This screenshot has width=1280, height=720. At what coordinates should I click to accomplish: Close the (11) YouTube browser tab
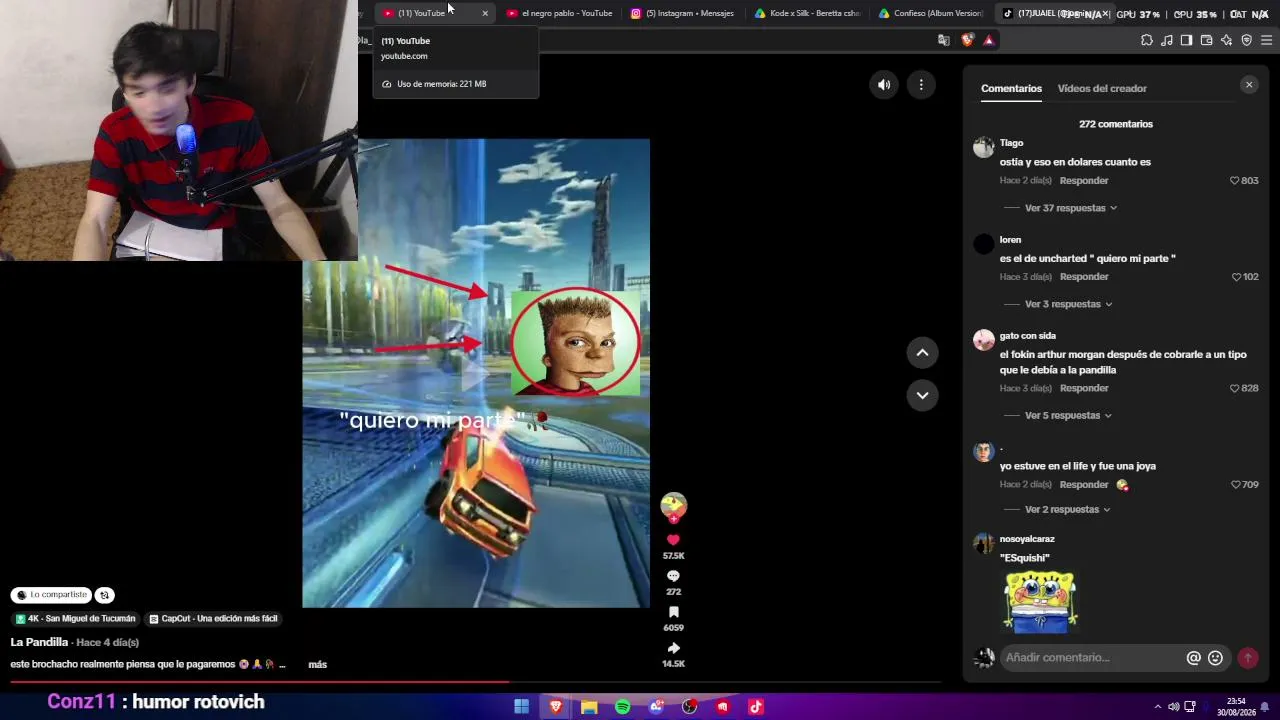tap(485, 13)
